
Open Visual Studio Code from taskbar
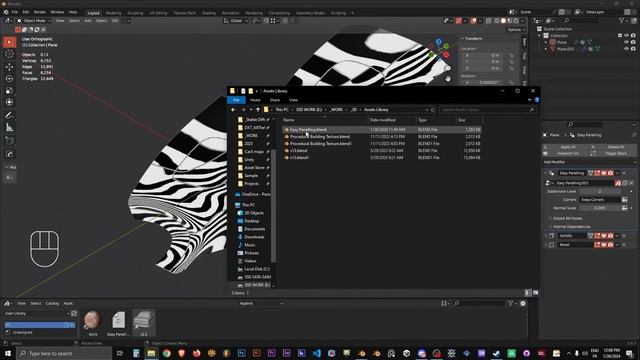[x=317, y=353]
